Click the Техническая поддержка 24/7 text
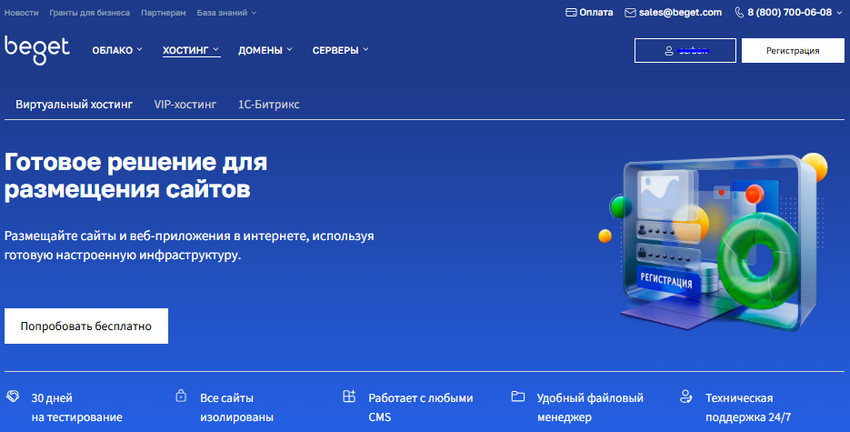This screenshot has width=850, height=432. tap(748, 408)
